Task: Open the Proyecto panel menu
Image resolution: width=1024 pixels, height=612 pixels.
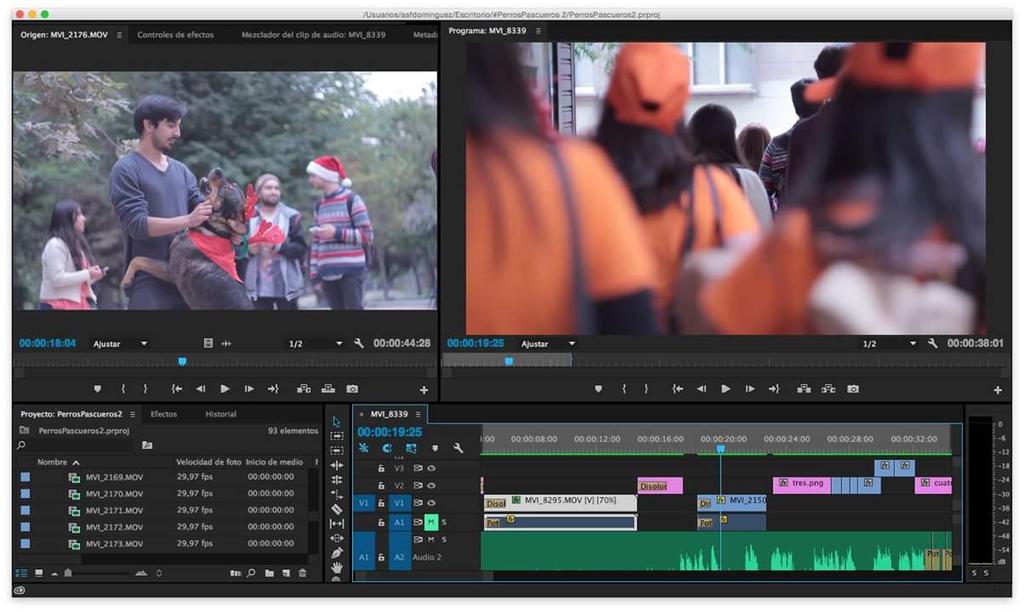Action: (x=133, y=414)
